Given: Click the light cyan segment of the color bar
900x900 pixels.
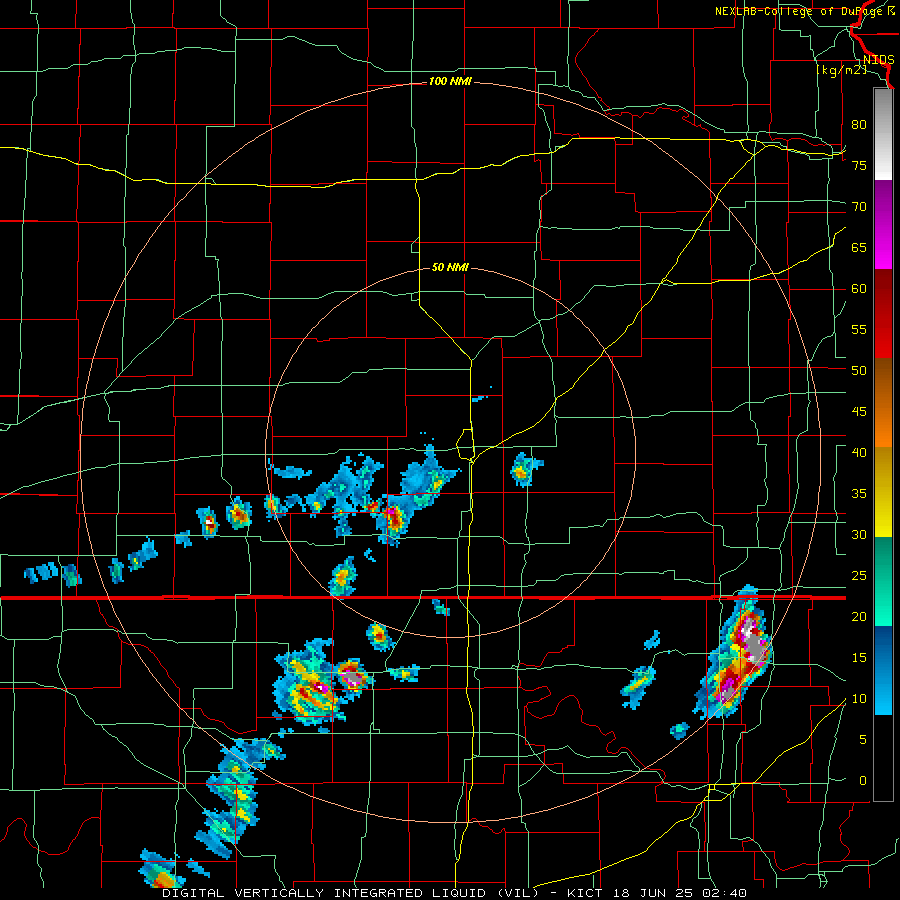Looking at the screenshot, I should [883, 693].
